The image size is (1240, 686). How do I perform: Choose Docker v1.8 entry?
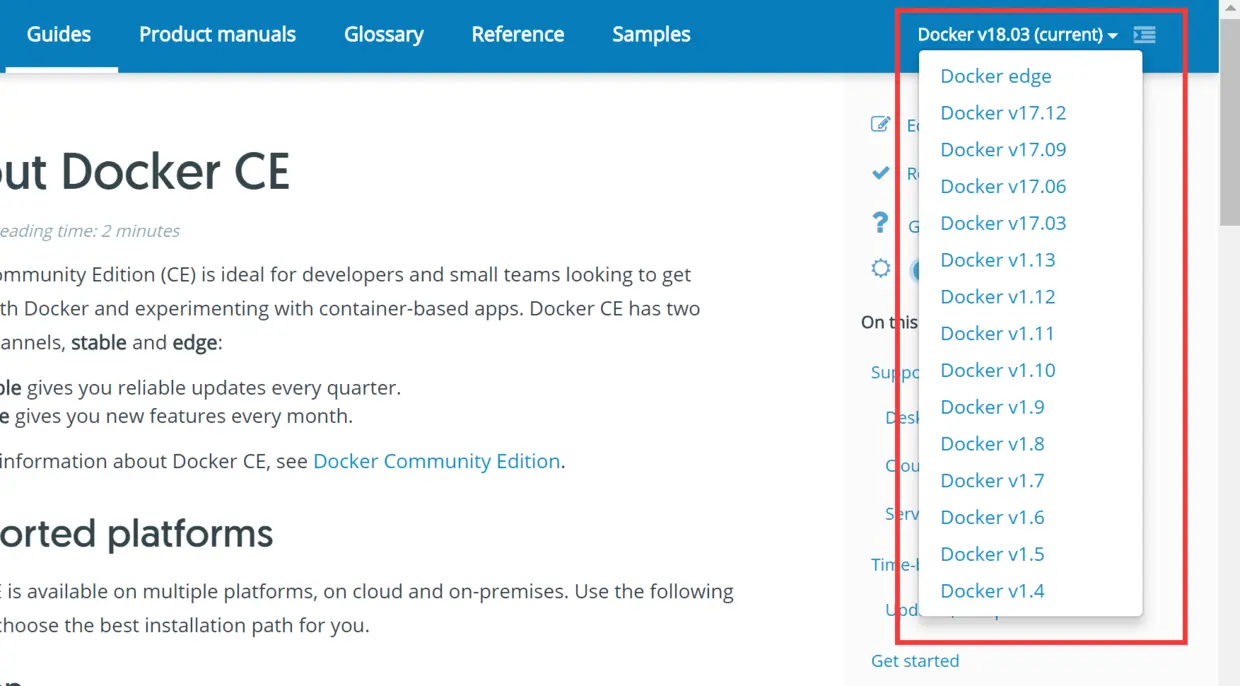[x=992, y=444]
